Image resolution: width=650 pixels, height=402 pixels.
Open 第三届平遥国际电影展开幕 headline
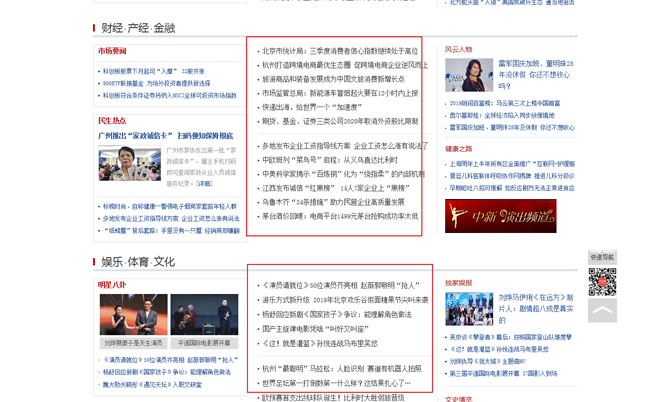click(x=504, y=373)
